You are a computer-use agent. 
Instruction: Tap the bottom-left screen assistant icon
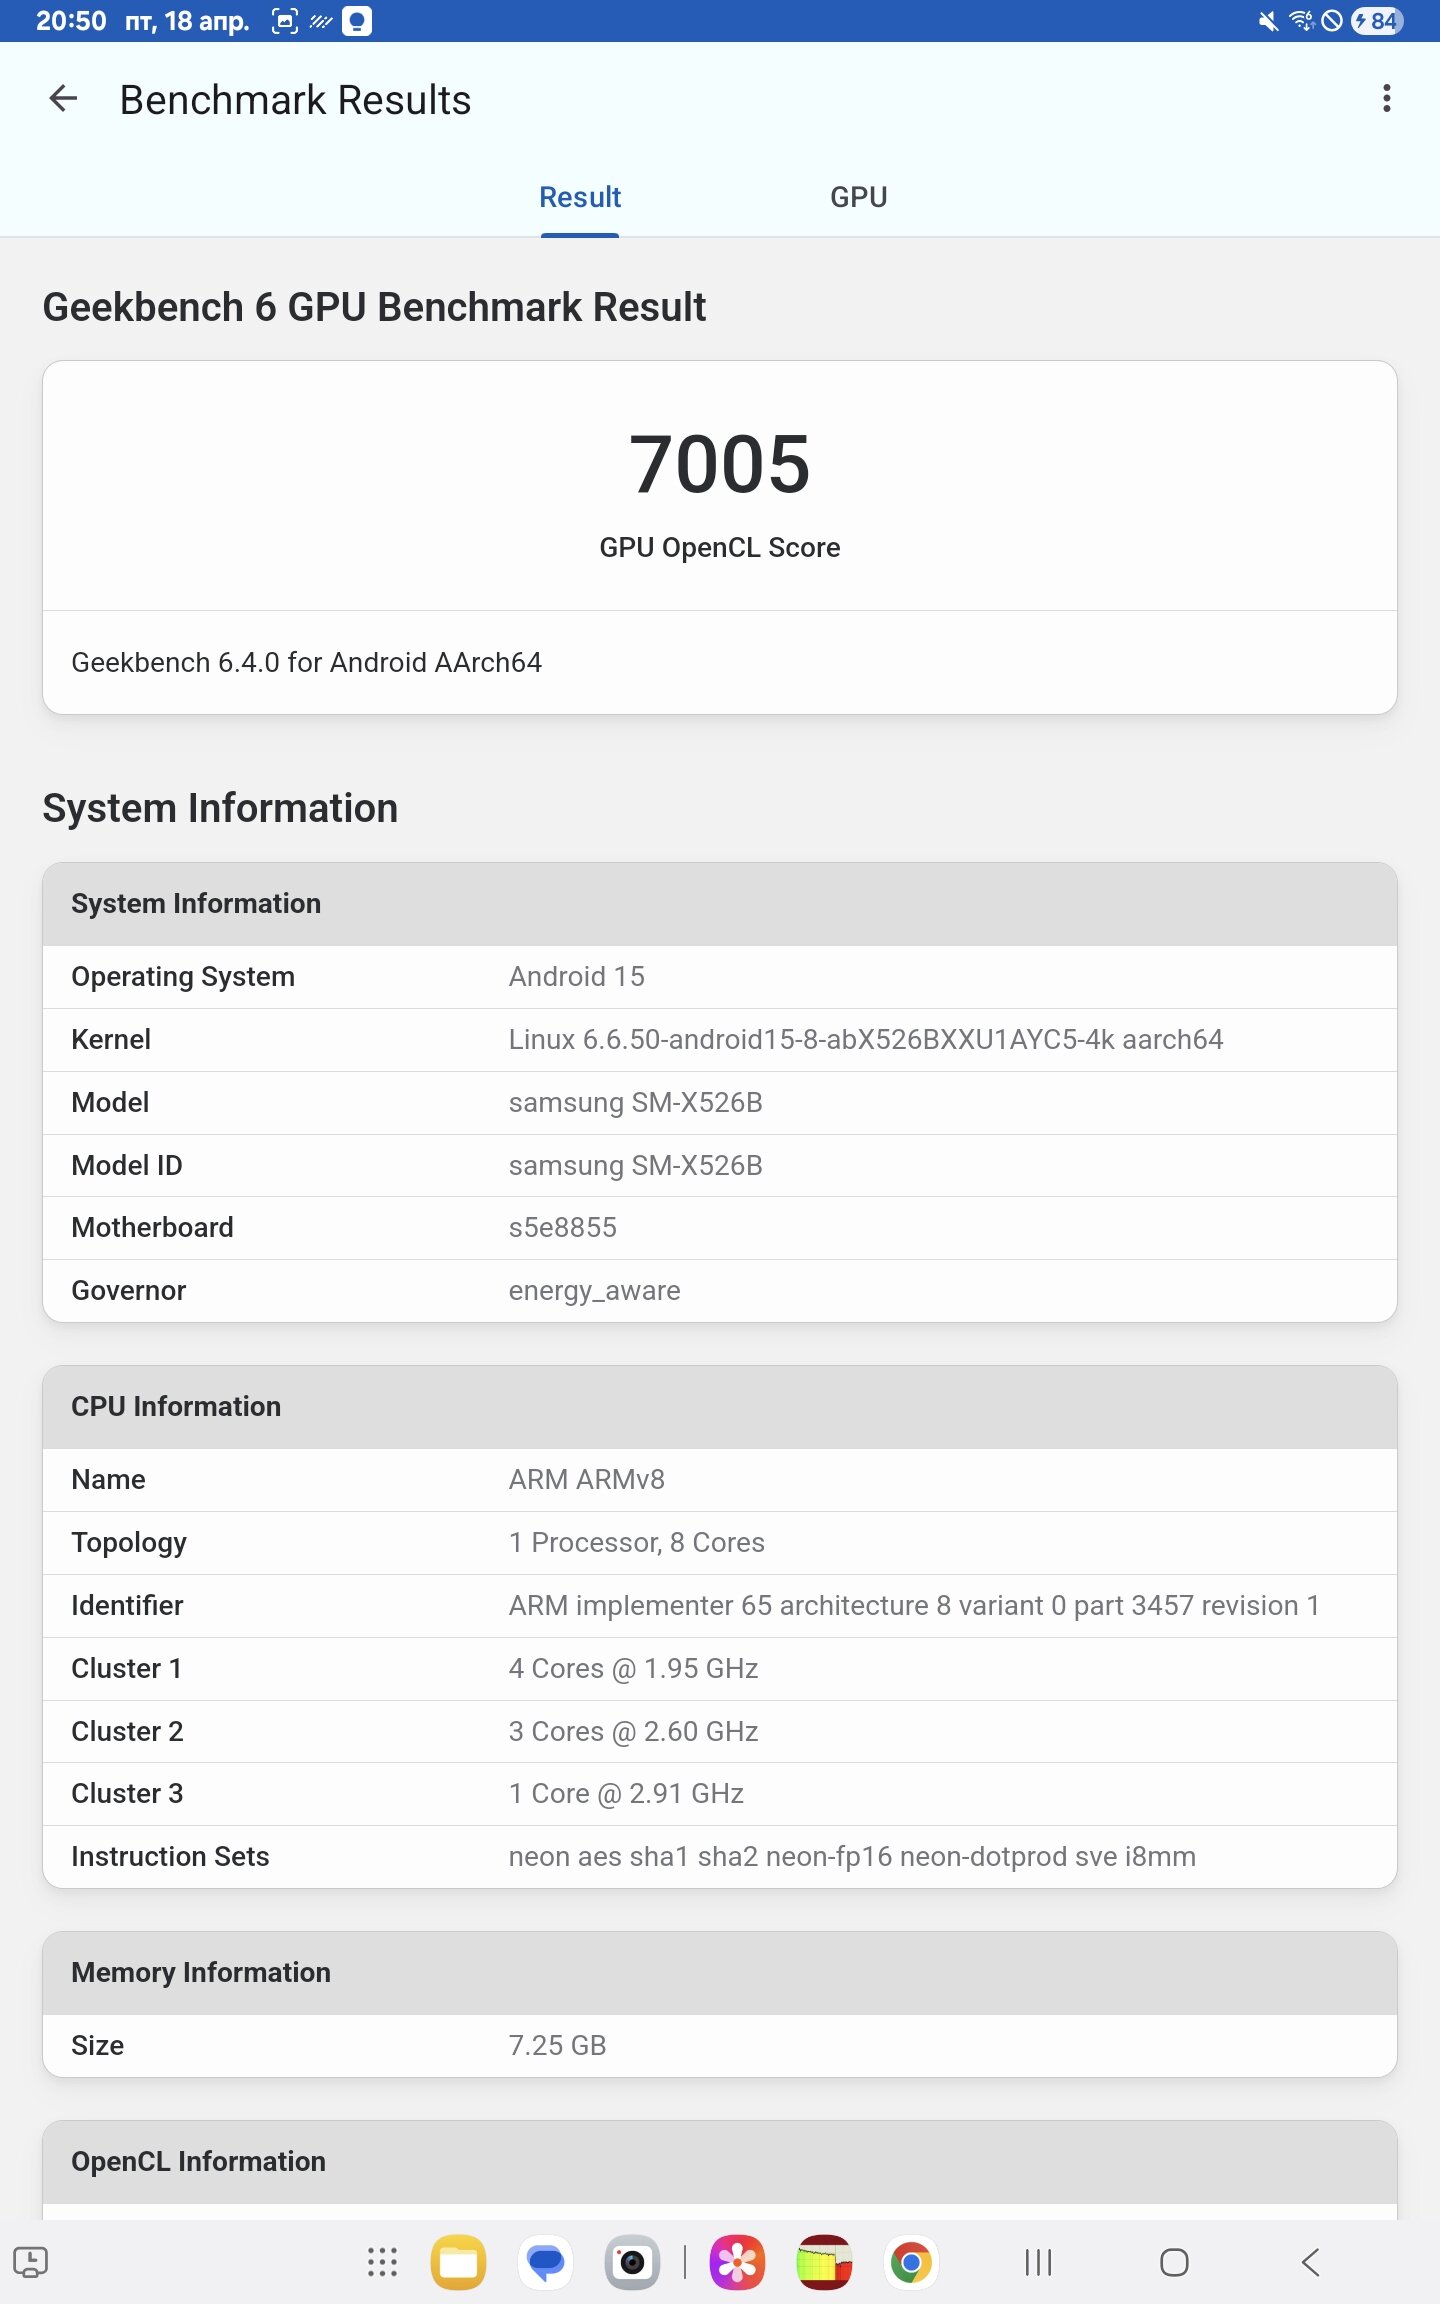click(x=30, y=2262)
